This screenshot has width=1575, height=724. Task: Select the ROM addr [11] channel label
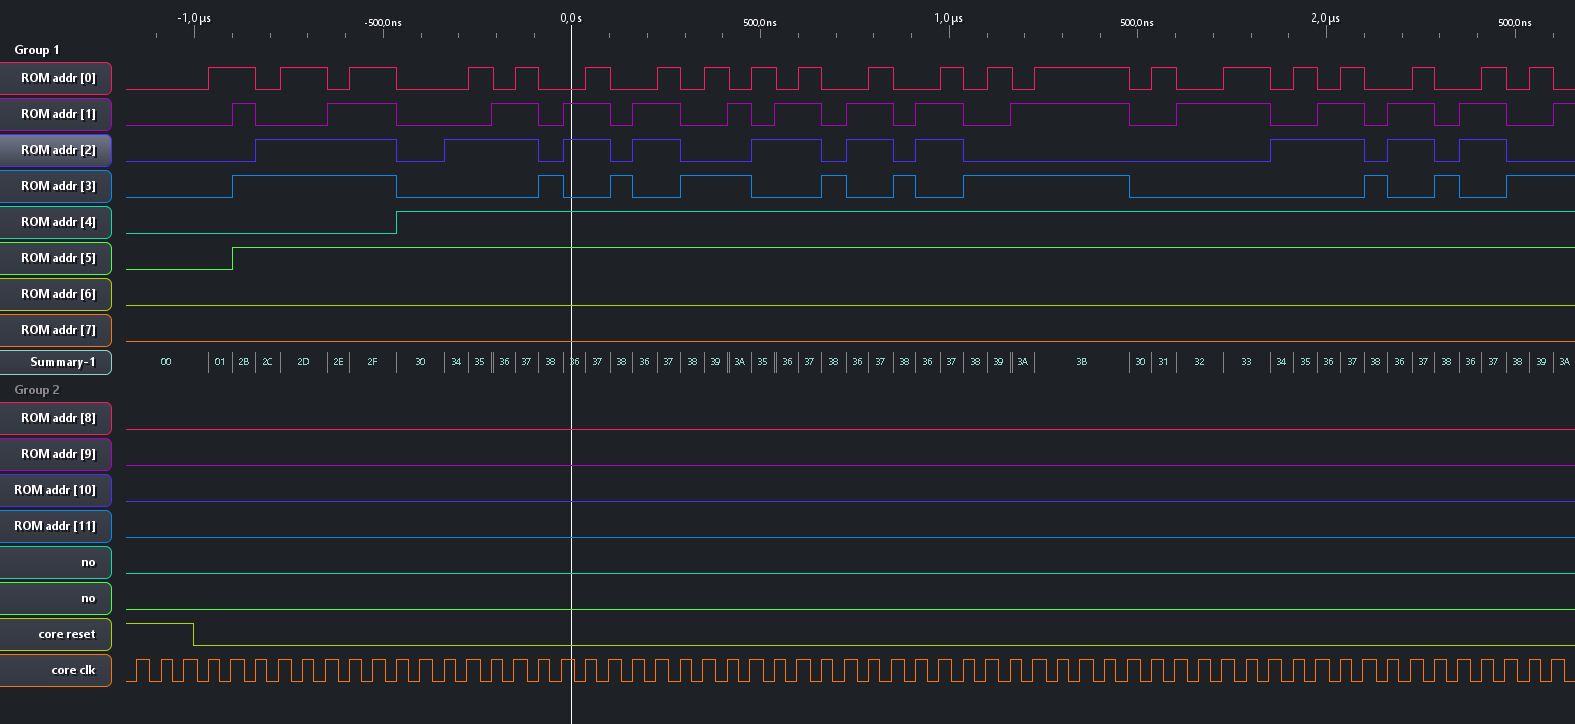coord(55,526)
